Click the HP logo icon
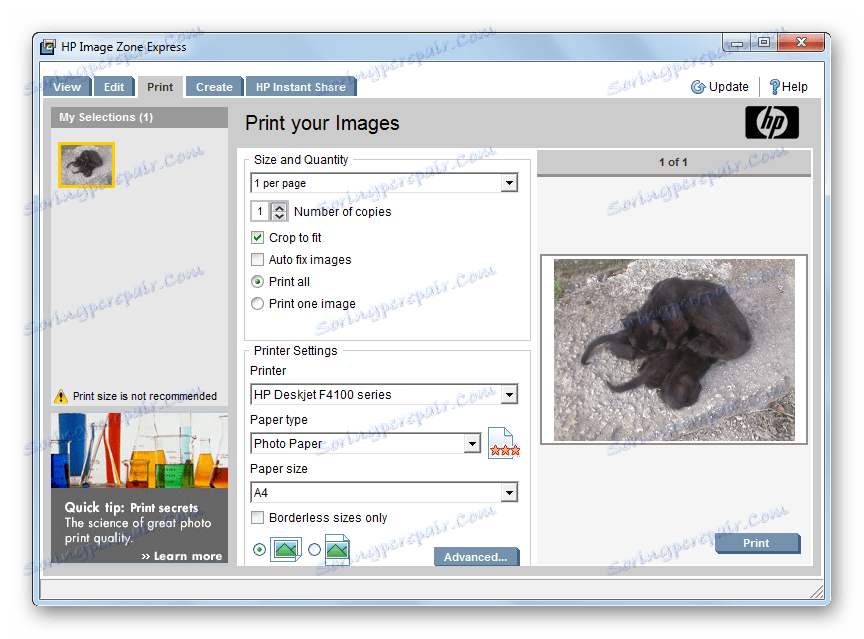 pyautogui.click(x=771, y=123)
